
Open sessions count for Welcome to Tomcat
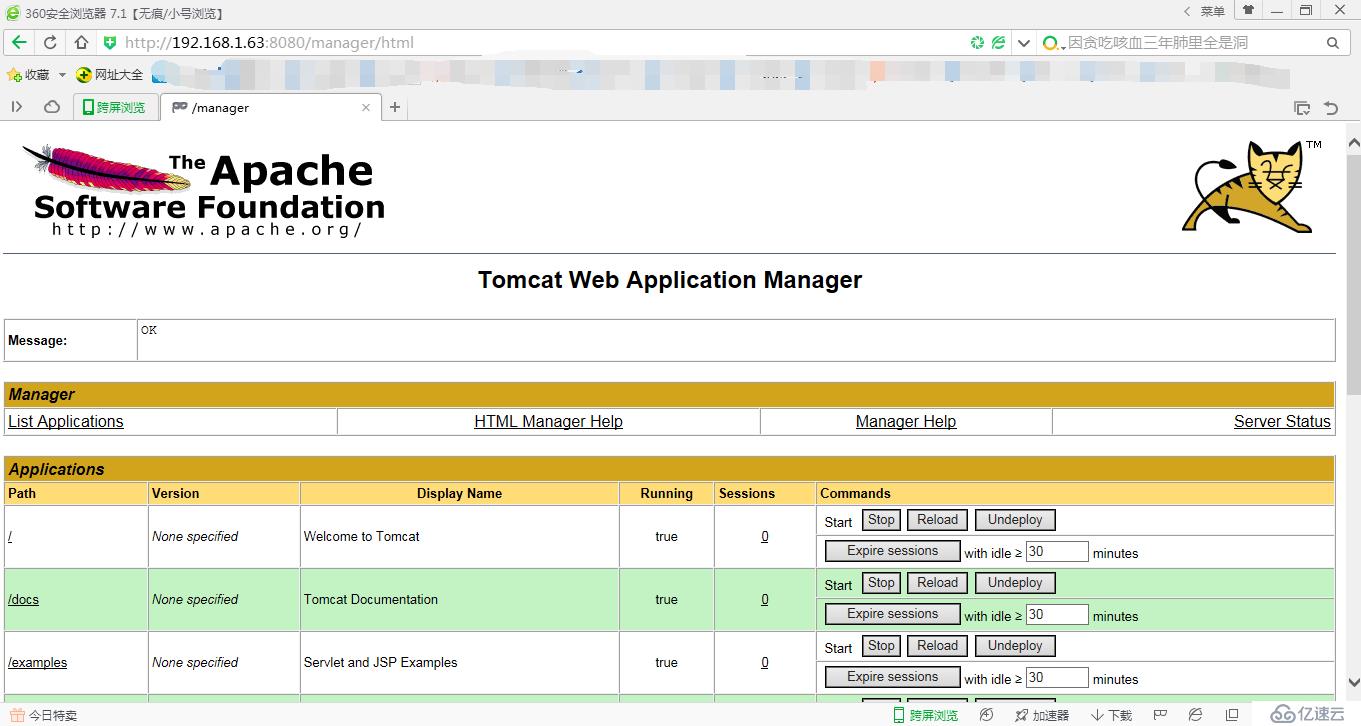[765, 537]
